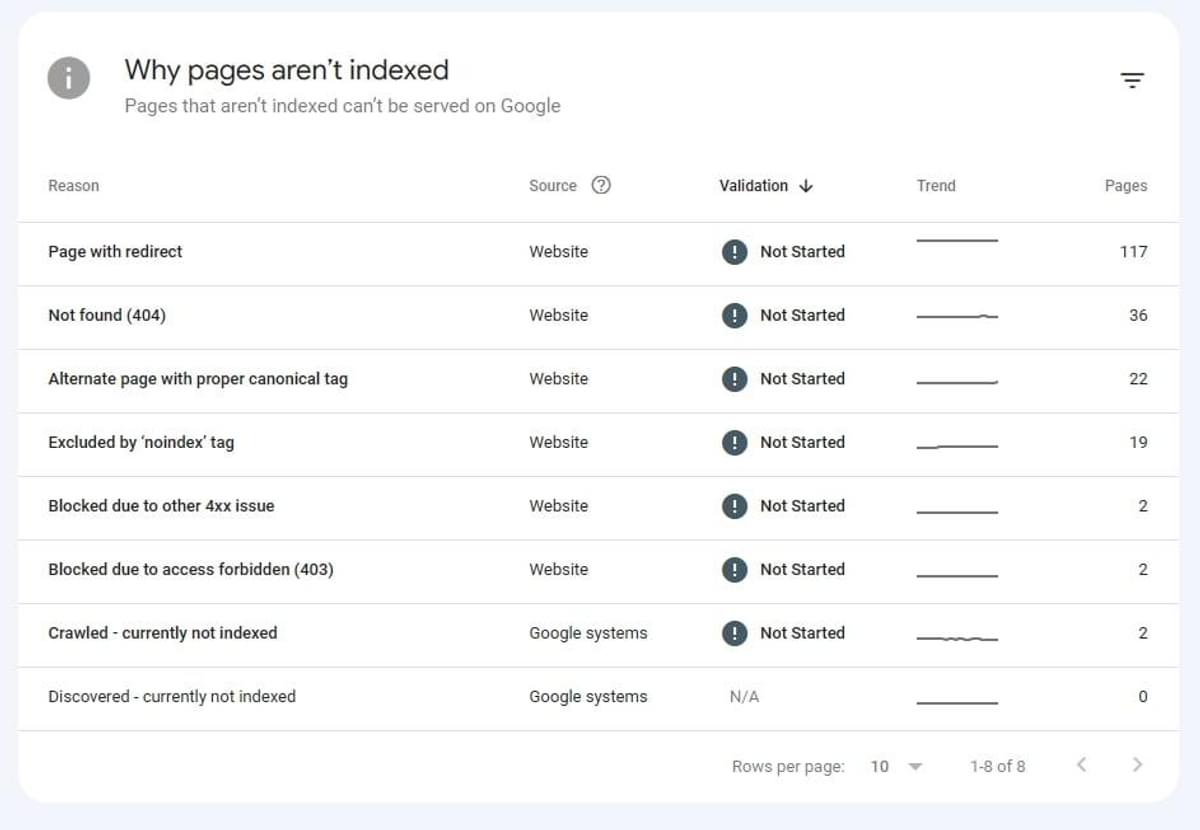Click trend sparkline for Discovered row
The image size is (1200, 830).
(957, 703)
